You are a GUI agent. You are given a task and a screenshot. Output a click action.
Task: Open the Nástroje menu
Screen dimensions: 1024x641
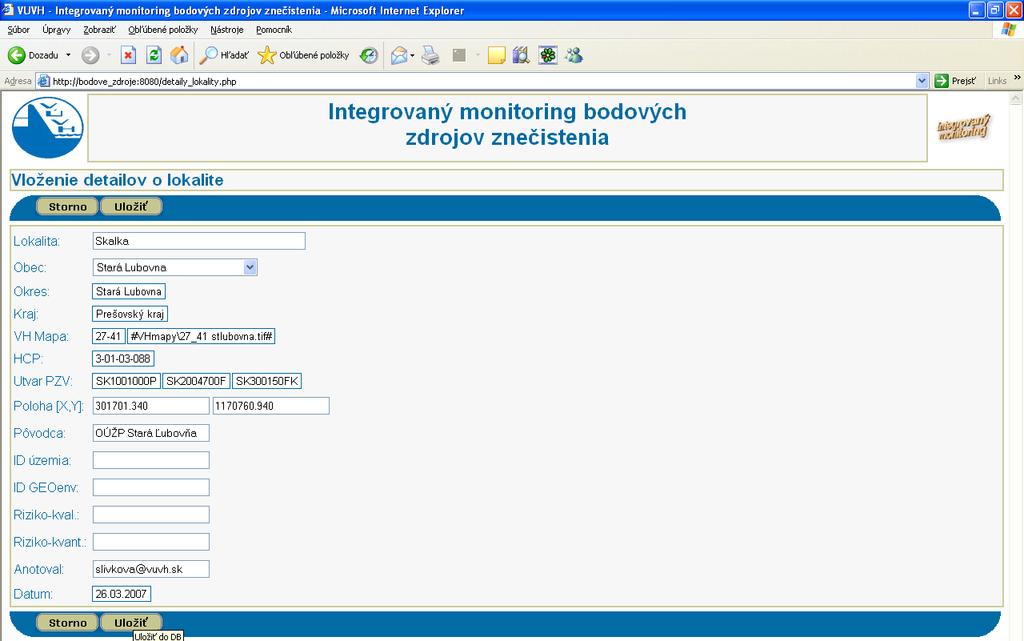tap(227, 29)
